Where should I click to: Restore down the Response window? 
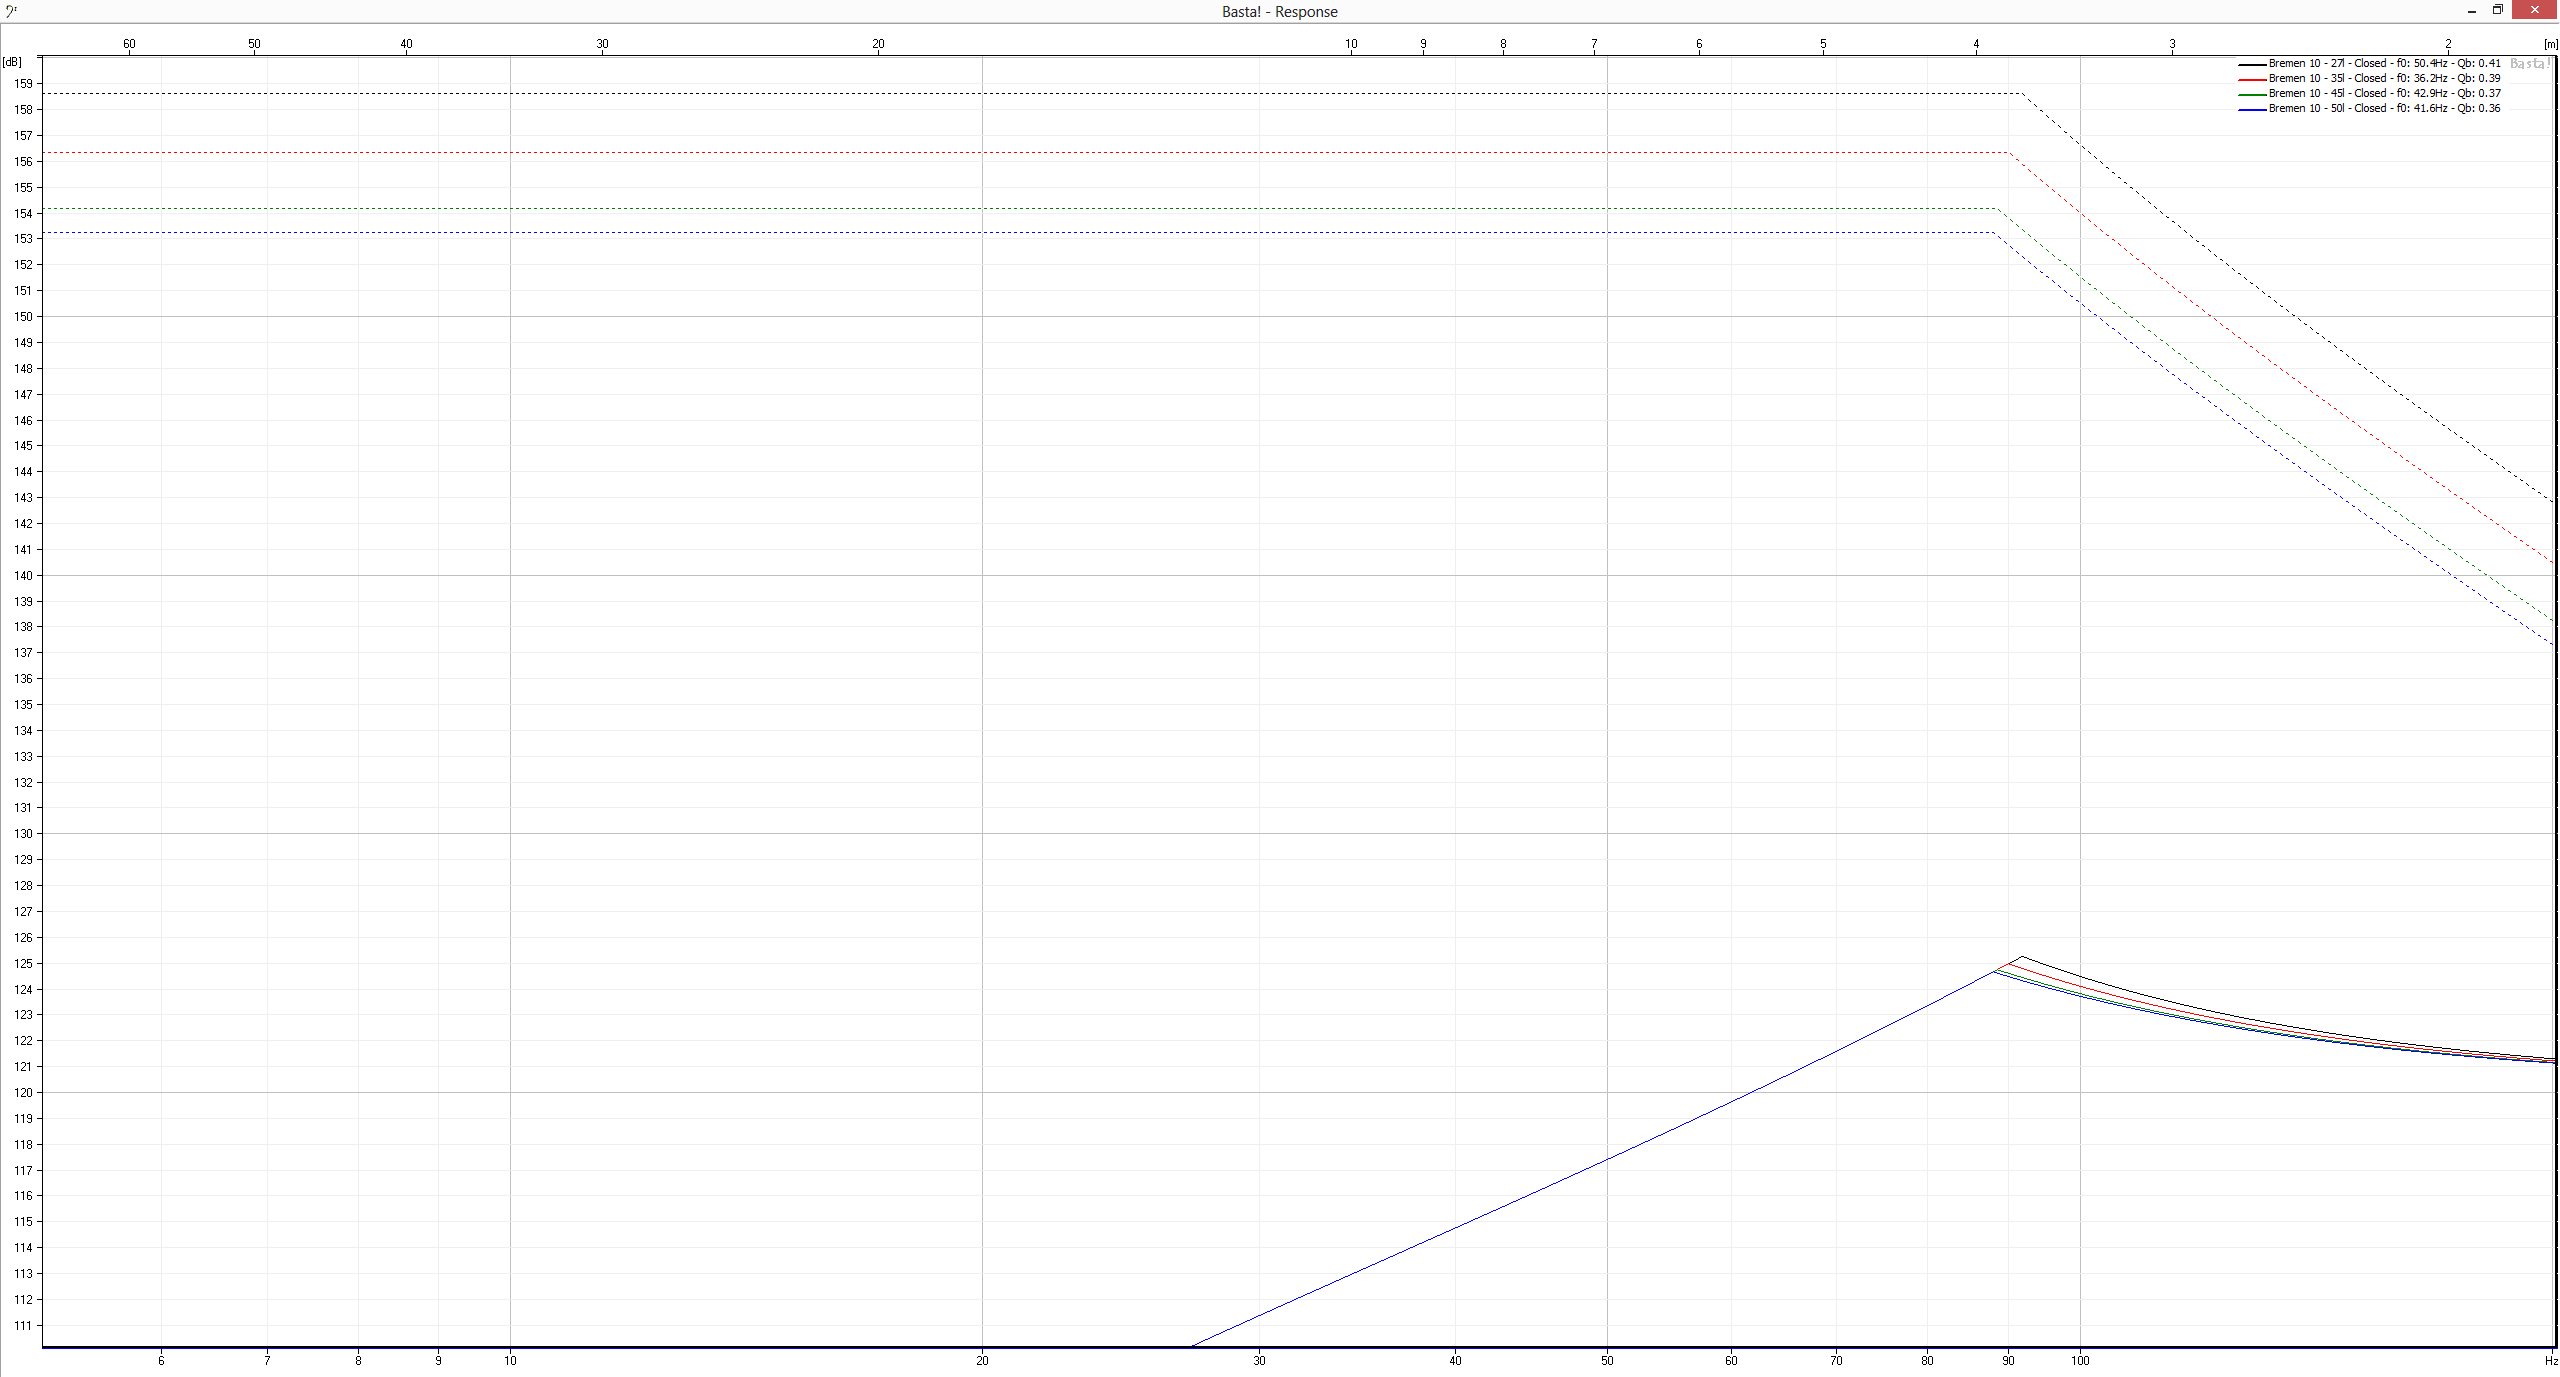(2497, 10)
